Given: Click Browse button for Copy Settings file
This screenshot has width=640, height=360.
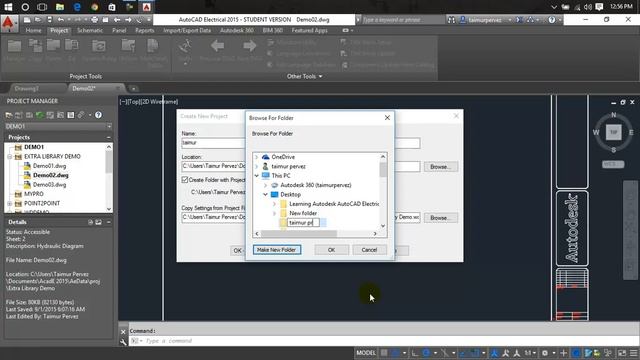Looking at the screenshot, I should pos(440,218).
